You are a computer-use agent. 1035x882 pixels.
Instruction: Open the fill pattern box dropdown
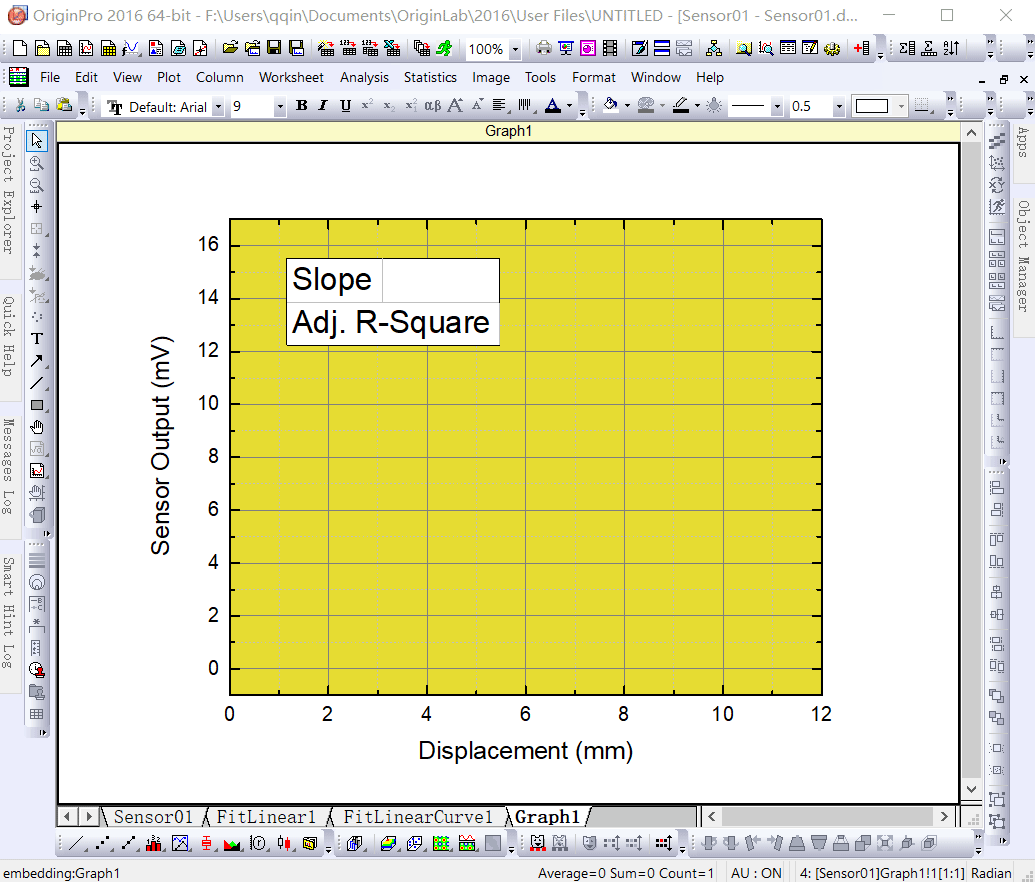901,106
